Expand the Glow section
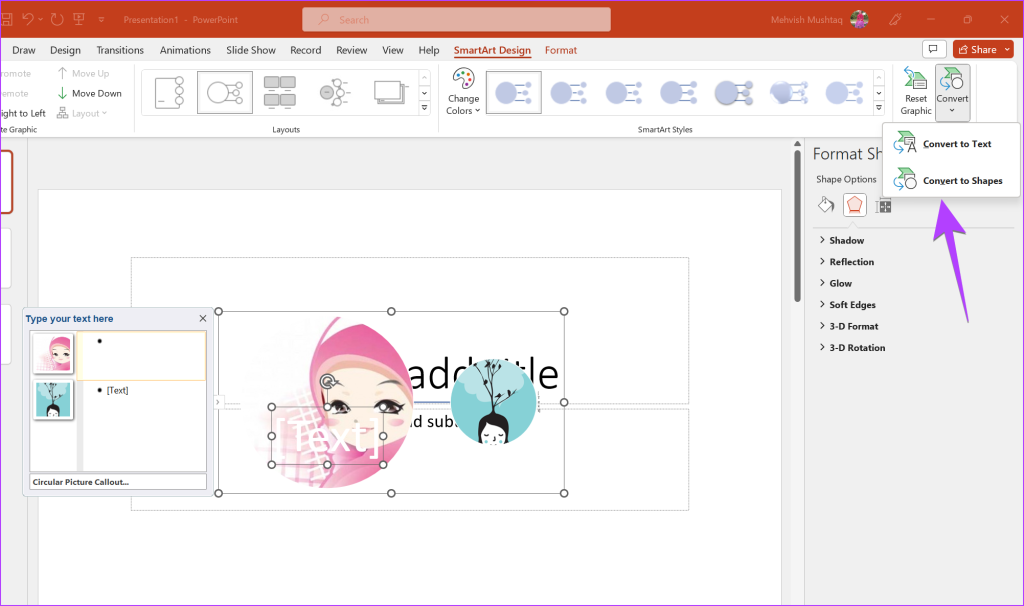Viewport: 1024px width, 606px height. tap(840, 283)
